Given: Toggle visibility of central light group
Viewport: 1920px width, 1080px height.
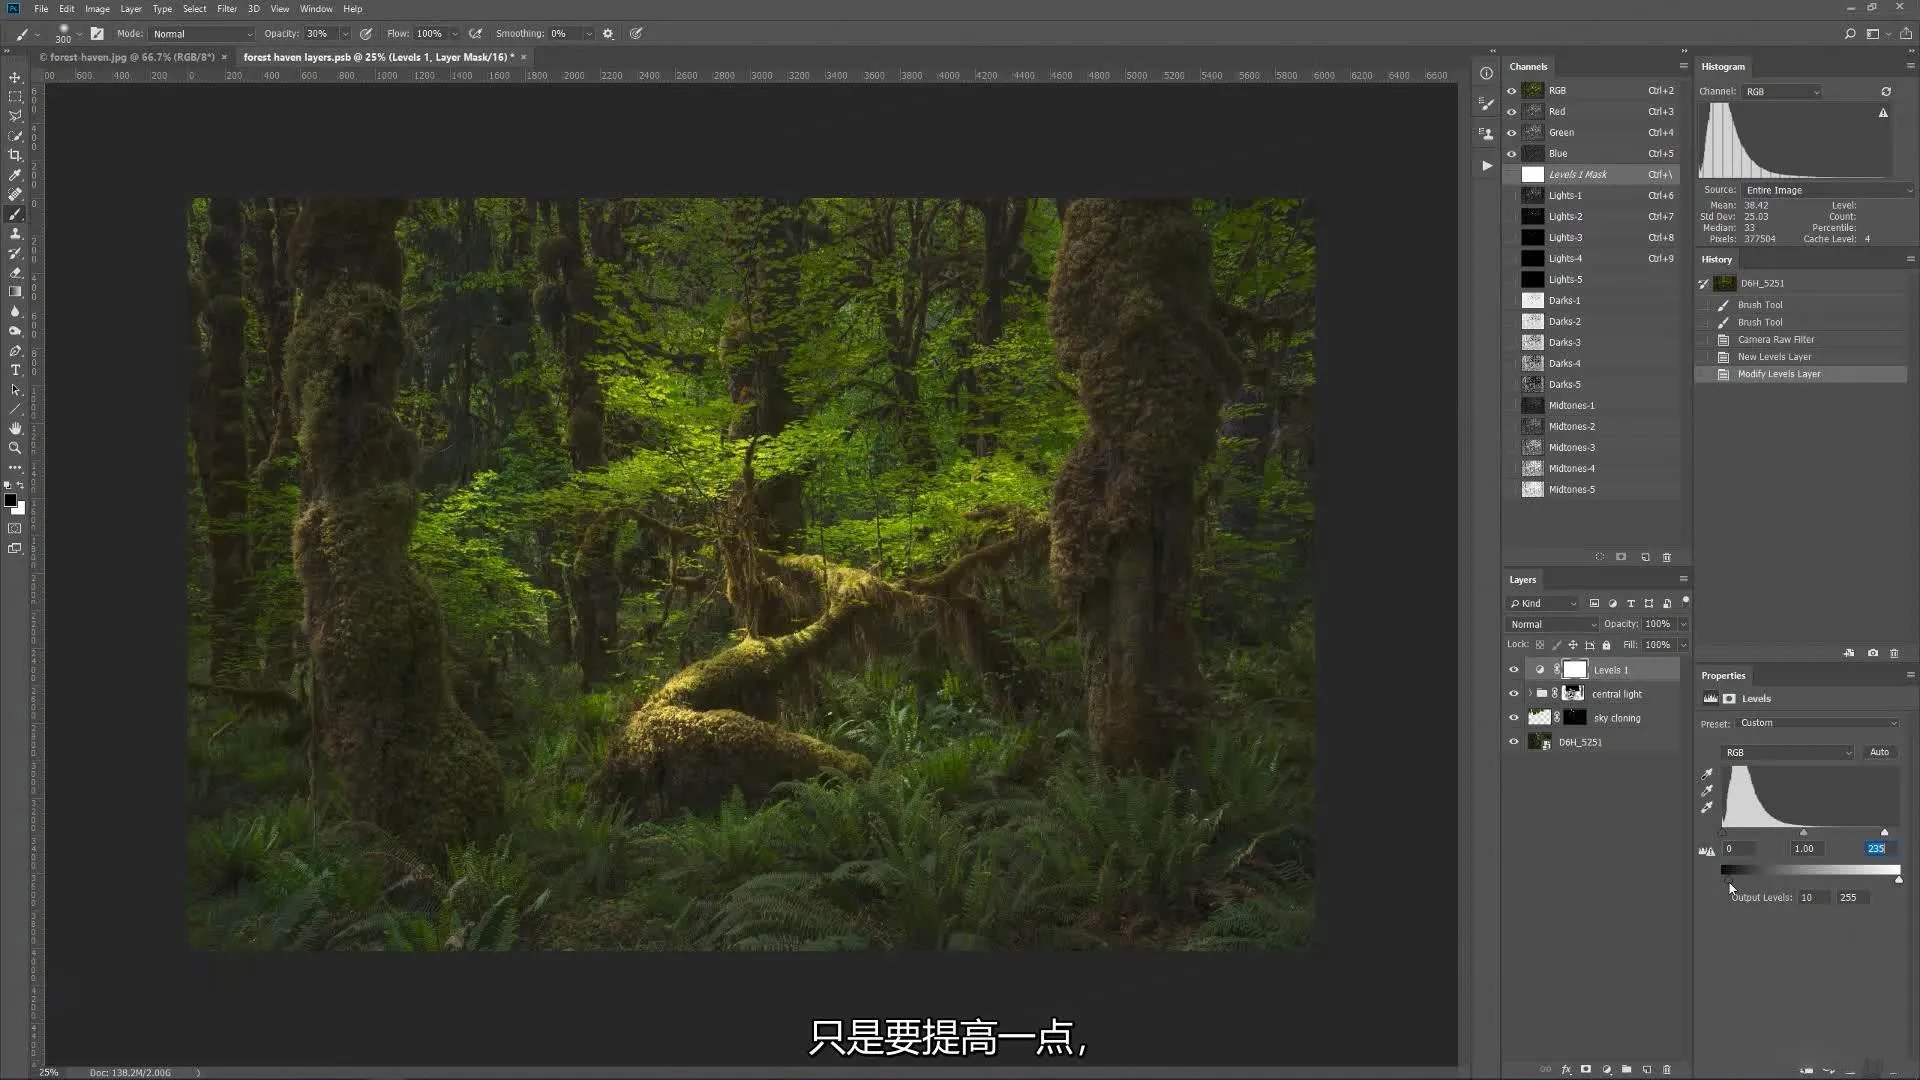Looking at the screenshot, I should 1513,692.
